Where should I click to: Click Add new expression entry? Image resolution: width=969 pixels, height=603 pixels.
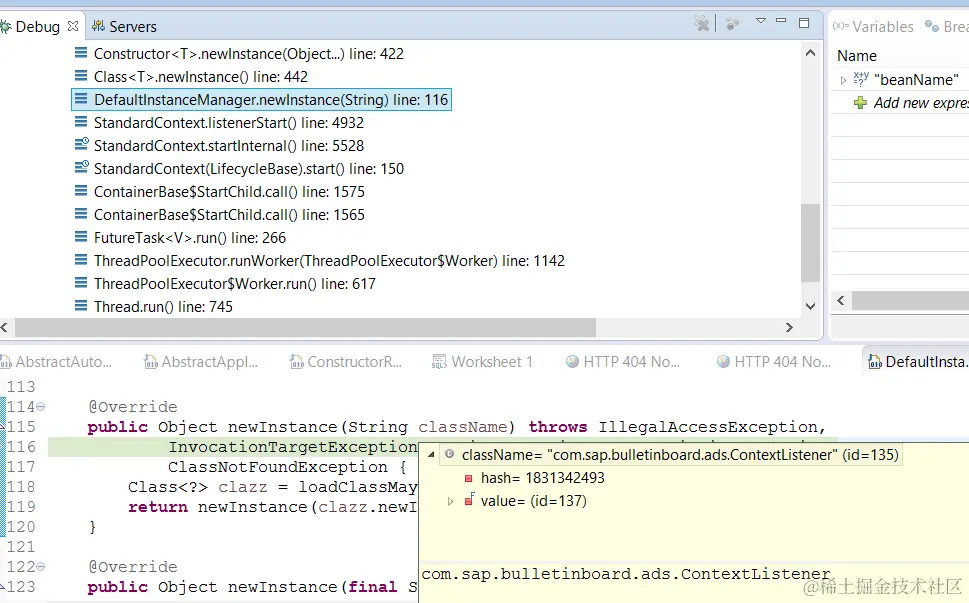(x=921, y=103)
